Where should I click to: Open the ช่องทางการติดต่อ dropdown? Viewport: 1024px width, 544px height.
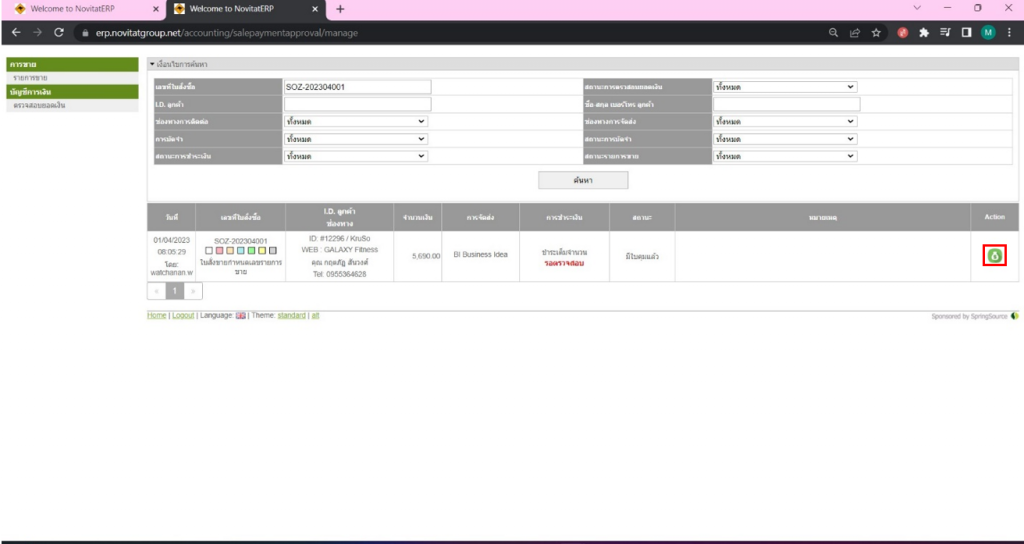(x=355, y=121)
